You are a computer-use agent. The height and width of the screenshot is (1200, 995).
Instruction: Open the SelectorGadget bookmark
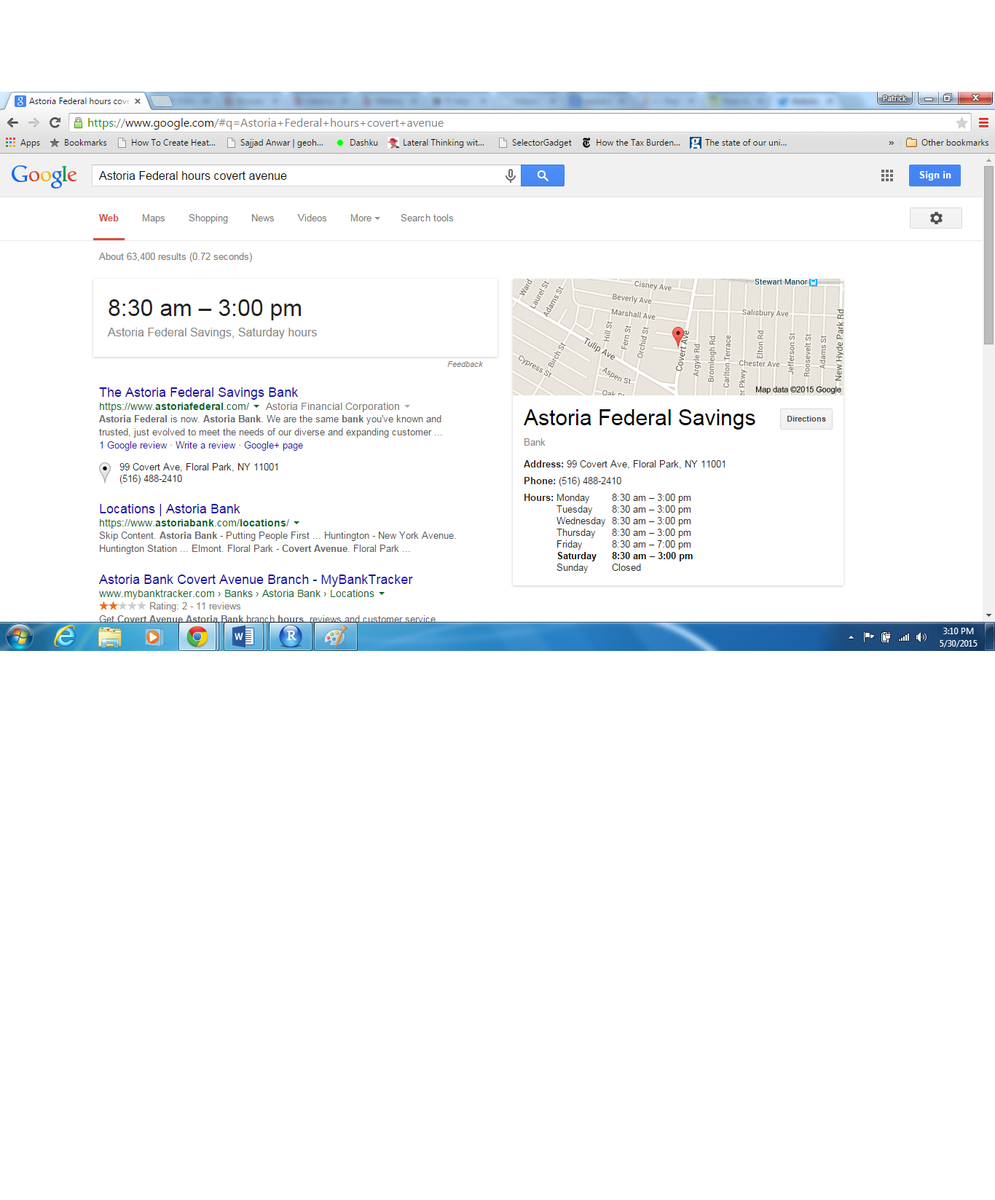coord(534,143)
